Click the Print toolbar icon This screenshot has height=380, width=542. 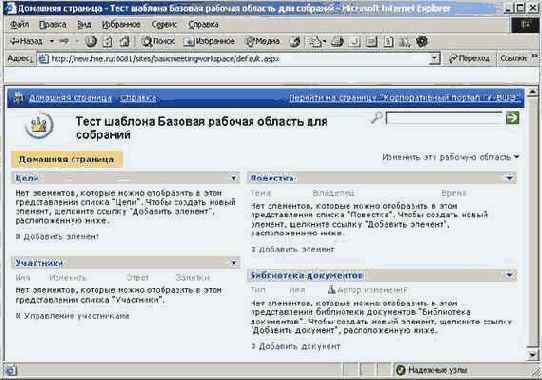click(337, 42)
